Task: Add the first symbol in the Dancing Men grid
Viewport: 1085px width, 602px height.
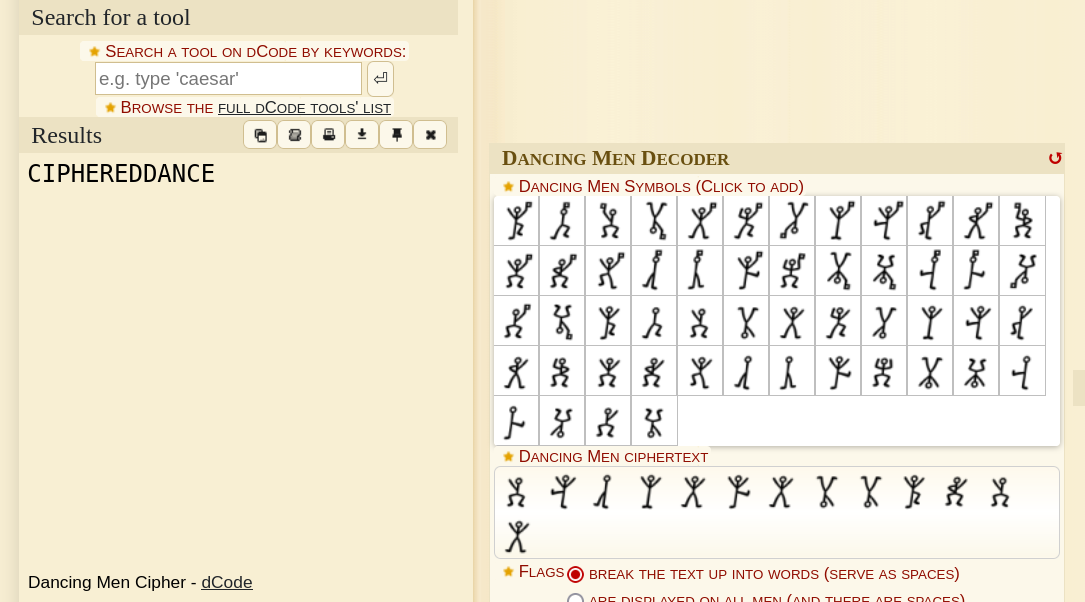Action: 516,221
